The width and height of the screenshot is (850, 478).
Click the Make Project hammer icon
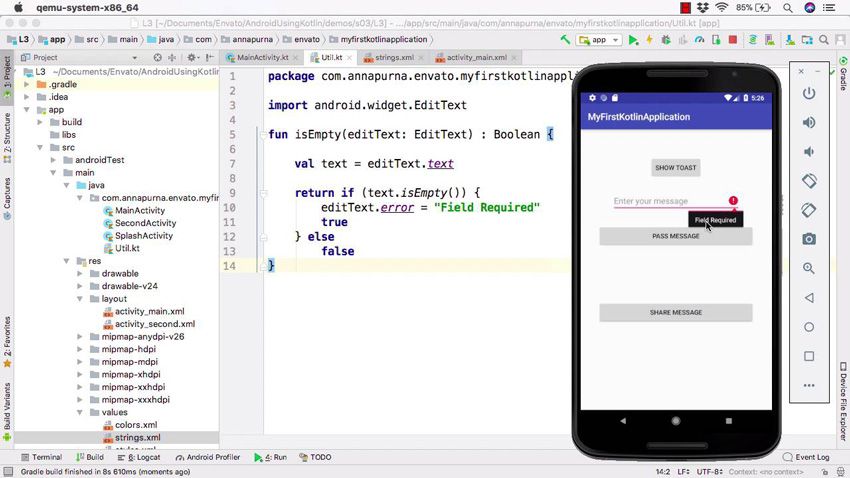point(566,40)
